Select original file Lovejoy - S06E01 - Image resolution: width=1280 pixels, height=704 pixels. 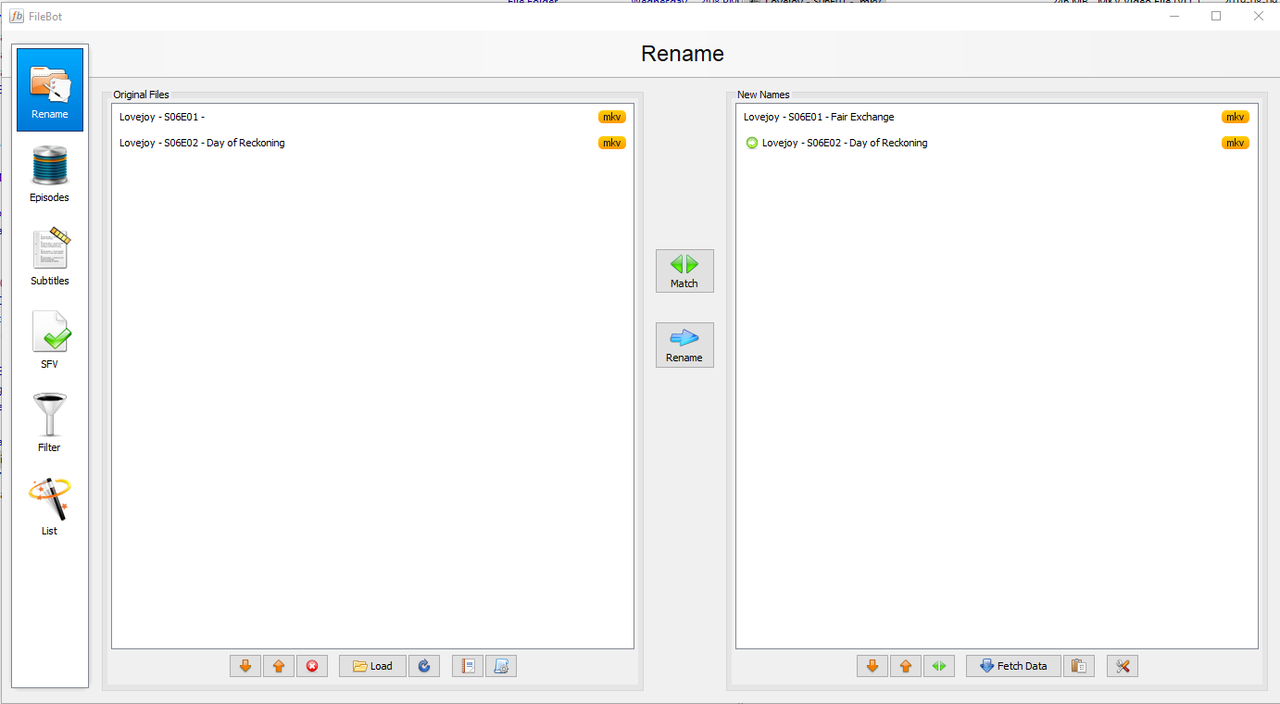pos(372,117)
